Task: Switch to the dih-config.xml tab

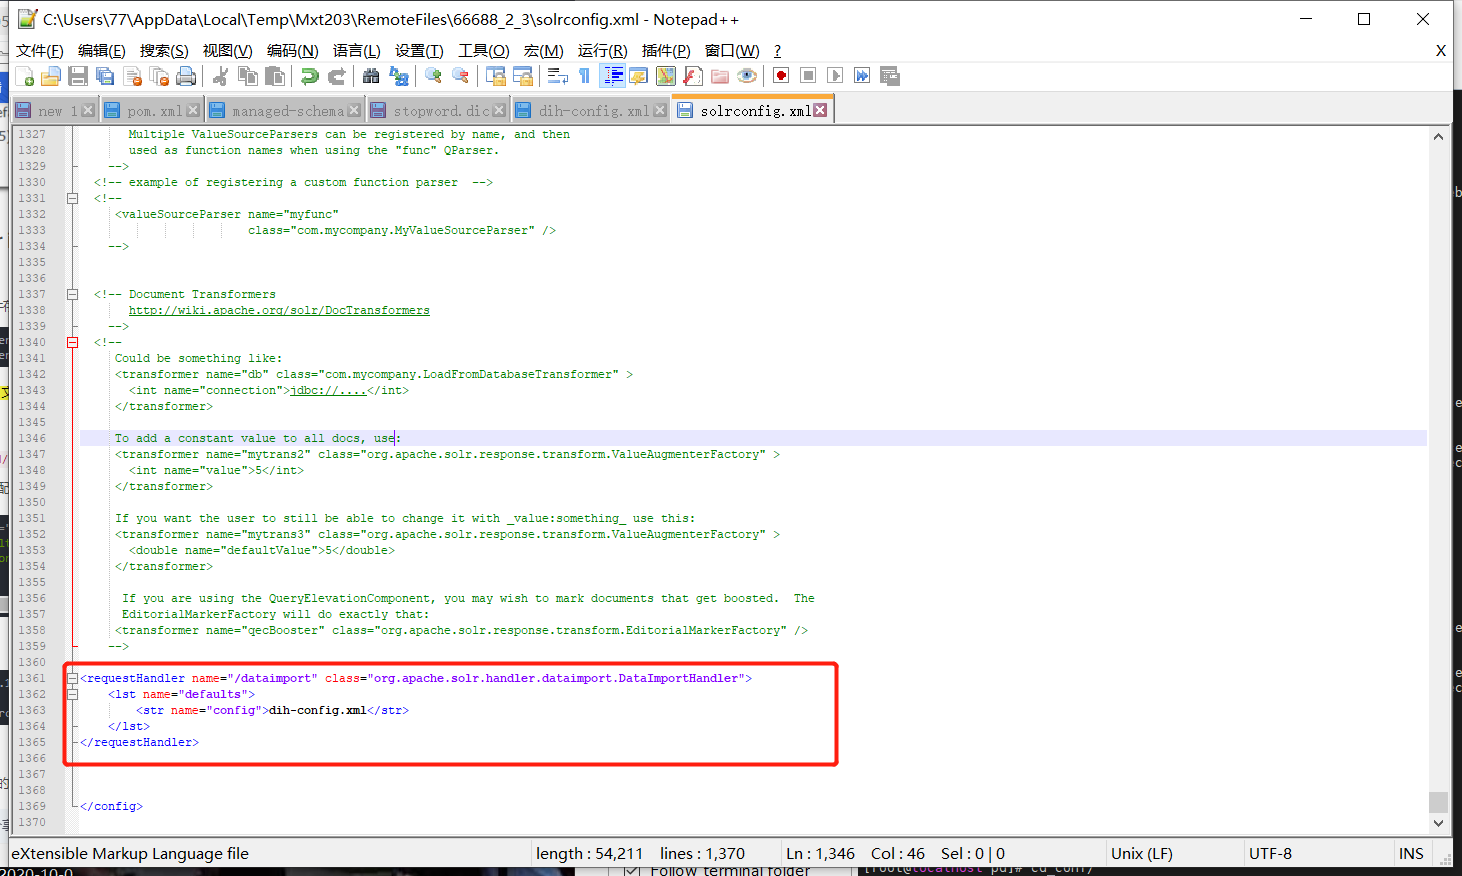Action: 593,111
